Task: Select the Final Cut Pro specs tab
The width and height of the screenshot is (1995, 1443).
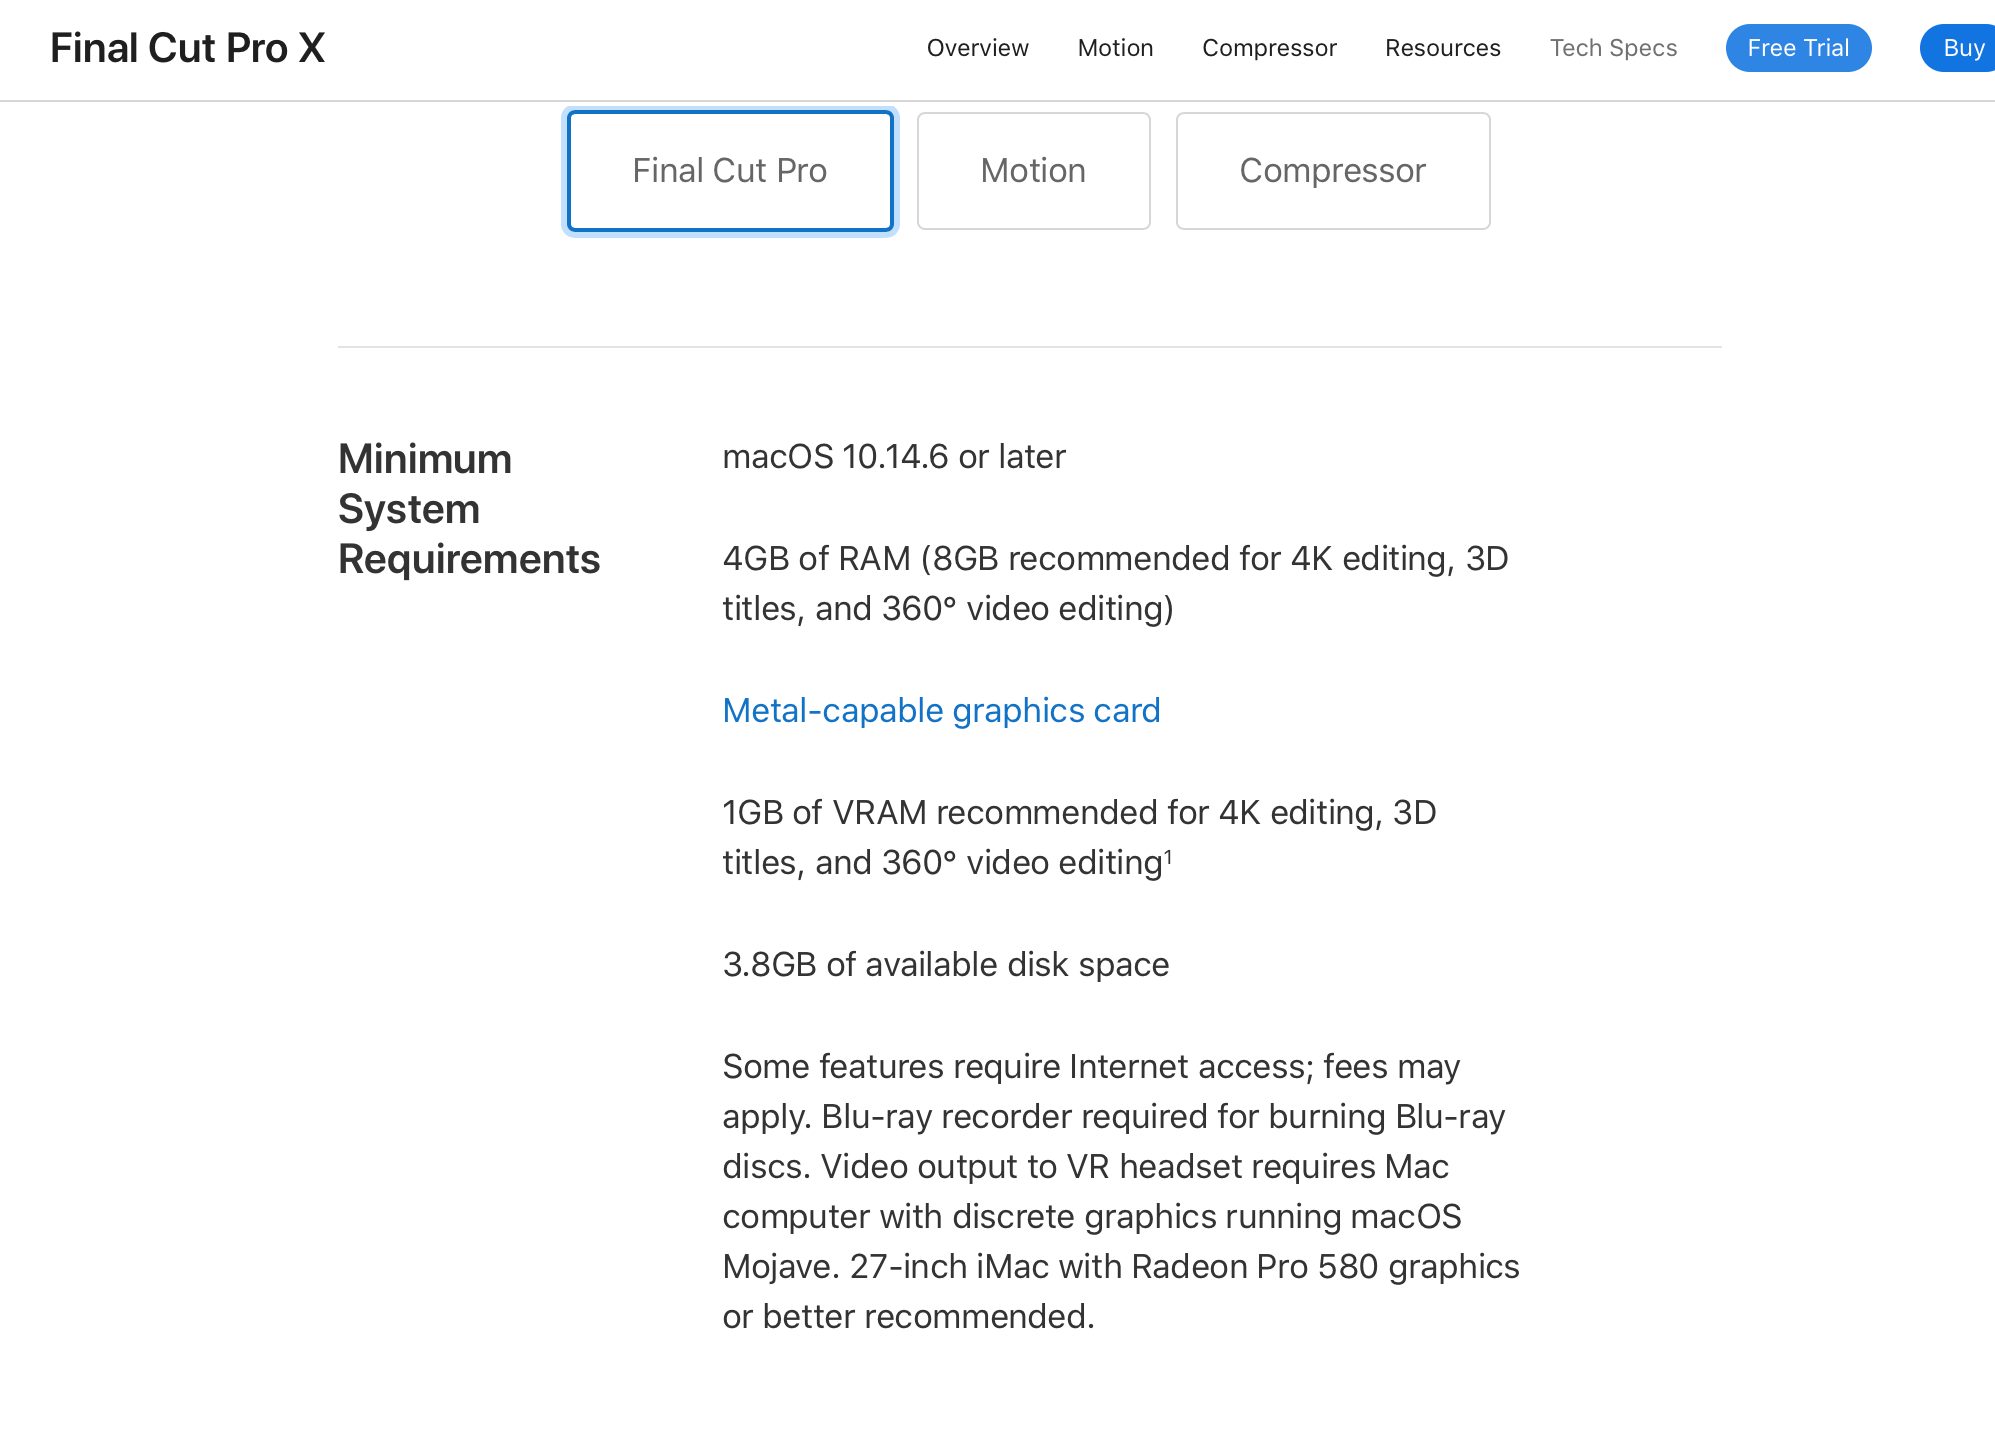Action: click(x=730, y=171)
